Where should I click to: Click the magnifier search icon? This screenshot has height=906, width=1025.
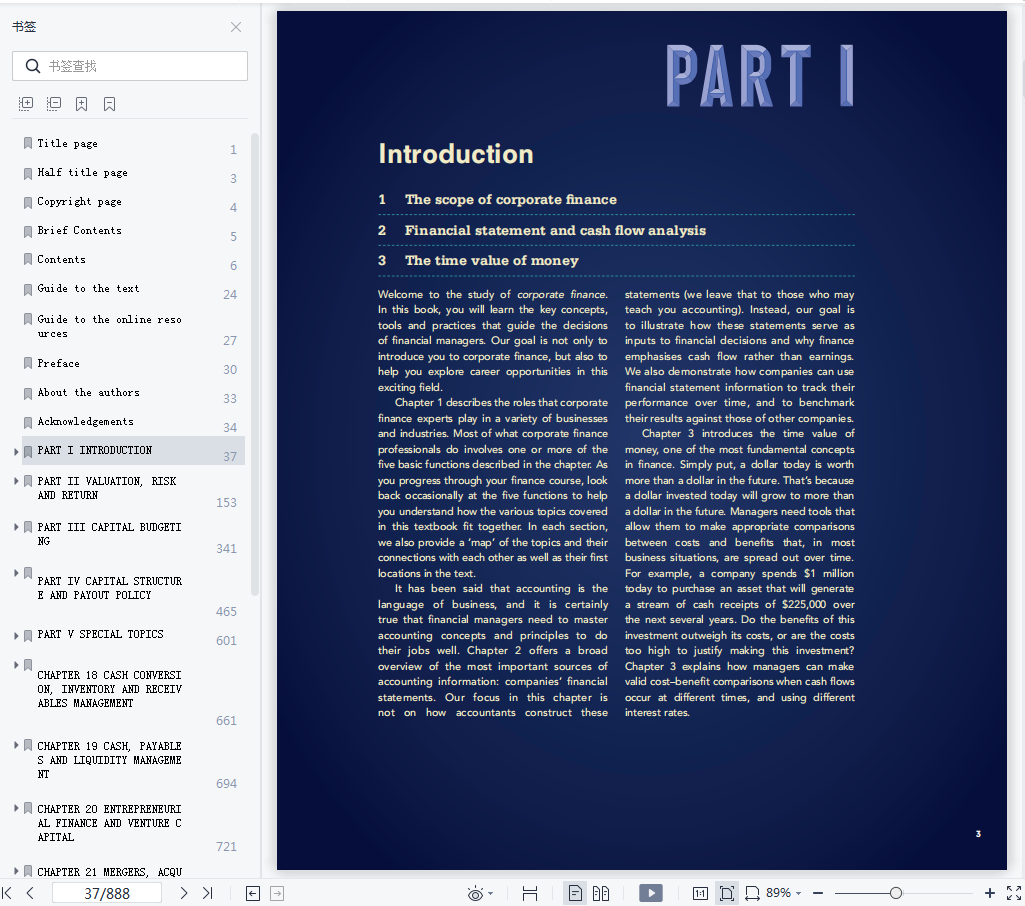click(33, 66)
